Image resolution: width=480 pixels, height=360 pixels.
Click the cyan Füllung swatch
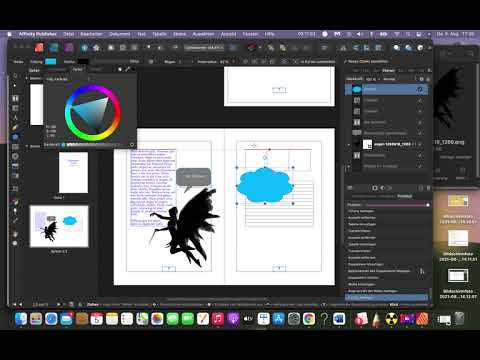click(51, 62)
